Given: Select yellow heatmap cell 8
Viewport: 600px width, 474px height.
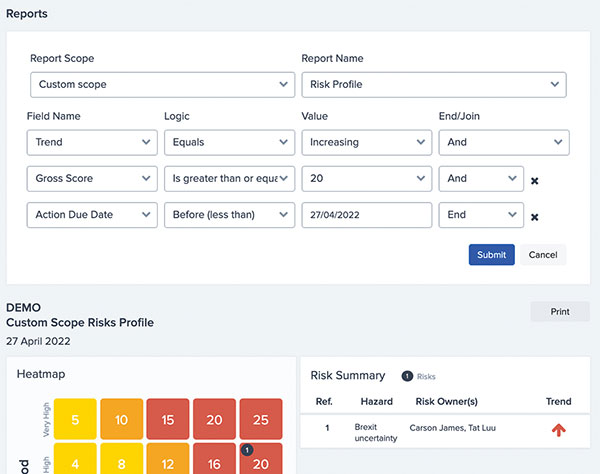Looking at the screenshot, I should 122,459.
